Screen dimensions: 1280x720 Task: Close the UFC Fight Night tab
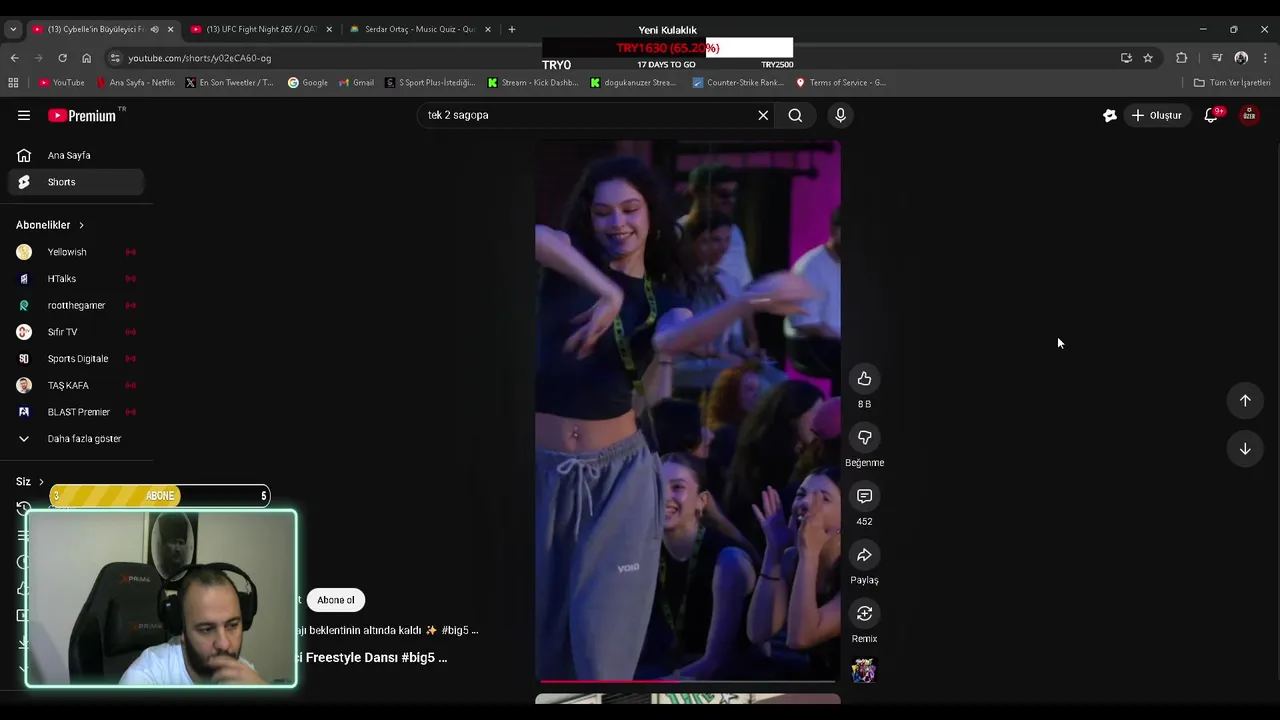click(329, 29)
